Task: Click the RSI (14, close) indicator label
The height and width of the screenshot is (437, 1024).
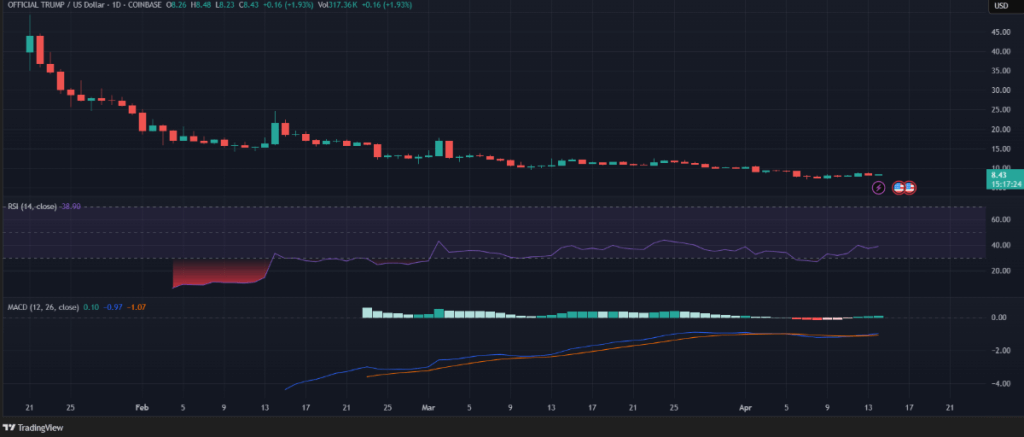Action: pos(31,206)
